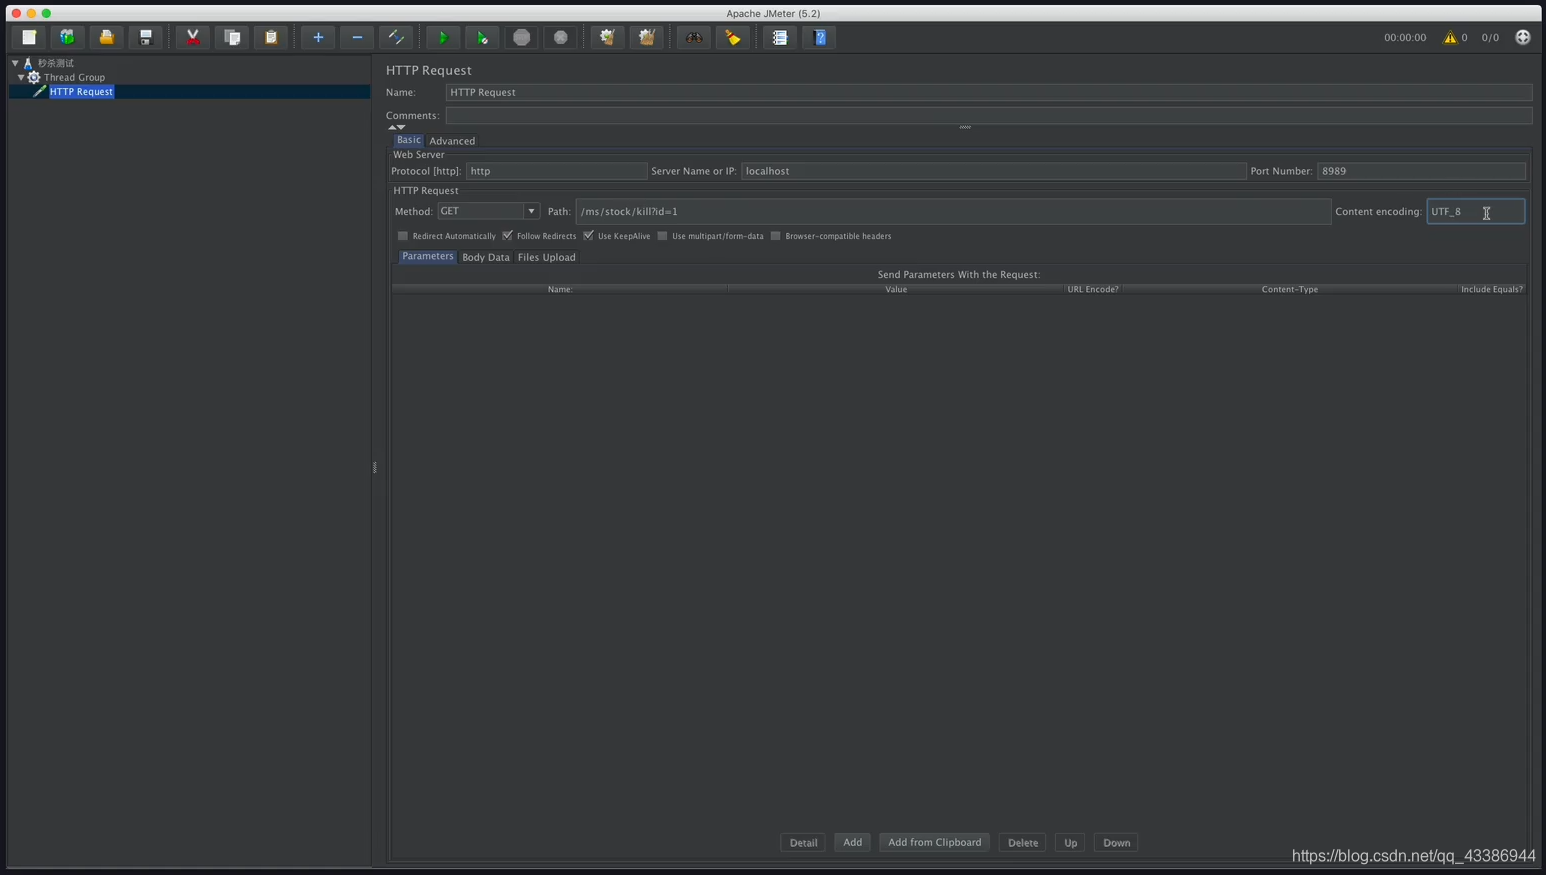Click the Help question mark icon

point(820,37)
